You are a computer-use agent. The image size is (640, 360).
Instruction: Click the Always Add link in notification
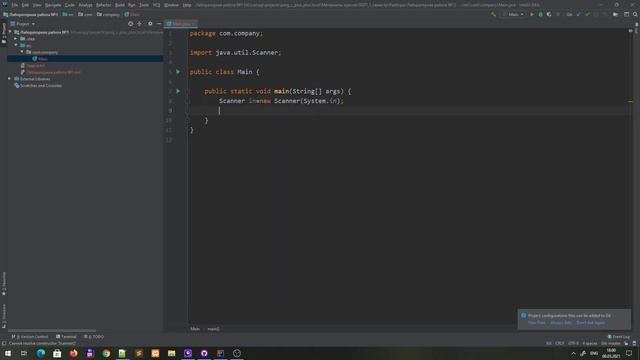[x=561, y=323]
